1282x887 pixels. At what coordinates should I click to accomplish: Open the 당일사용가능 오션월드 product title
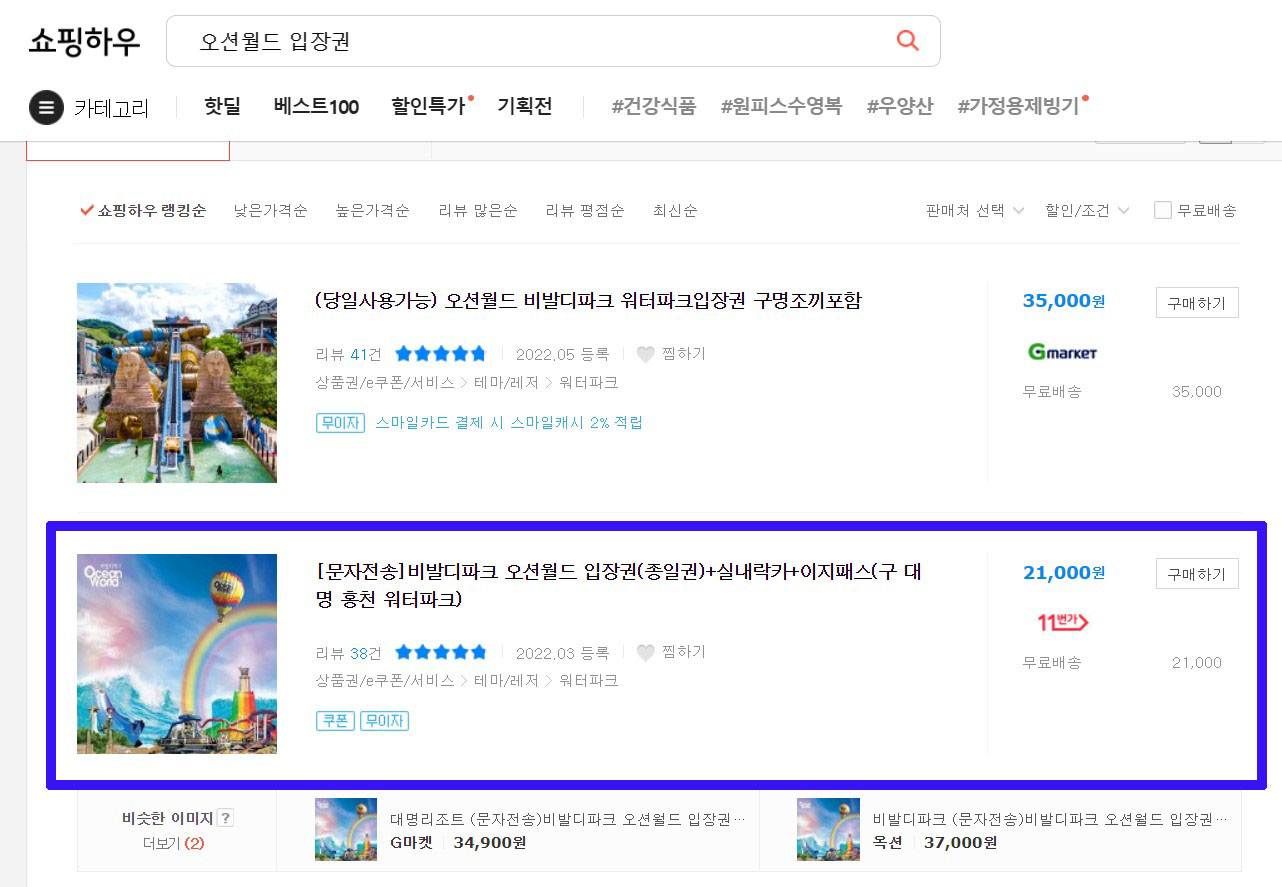pos(588,300)
